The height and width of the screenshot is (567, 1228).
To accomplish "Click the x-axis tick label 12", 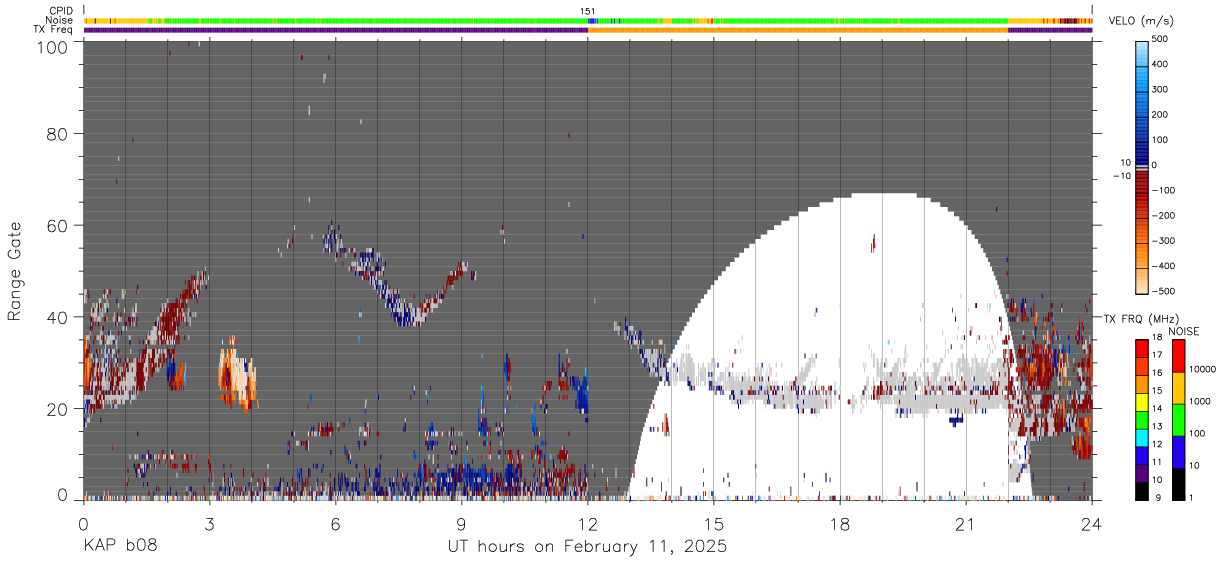I will (x=587, y=523).
